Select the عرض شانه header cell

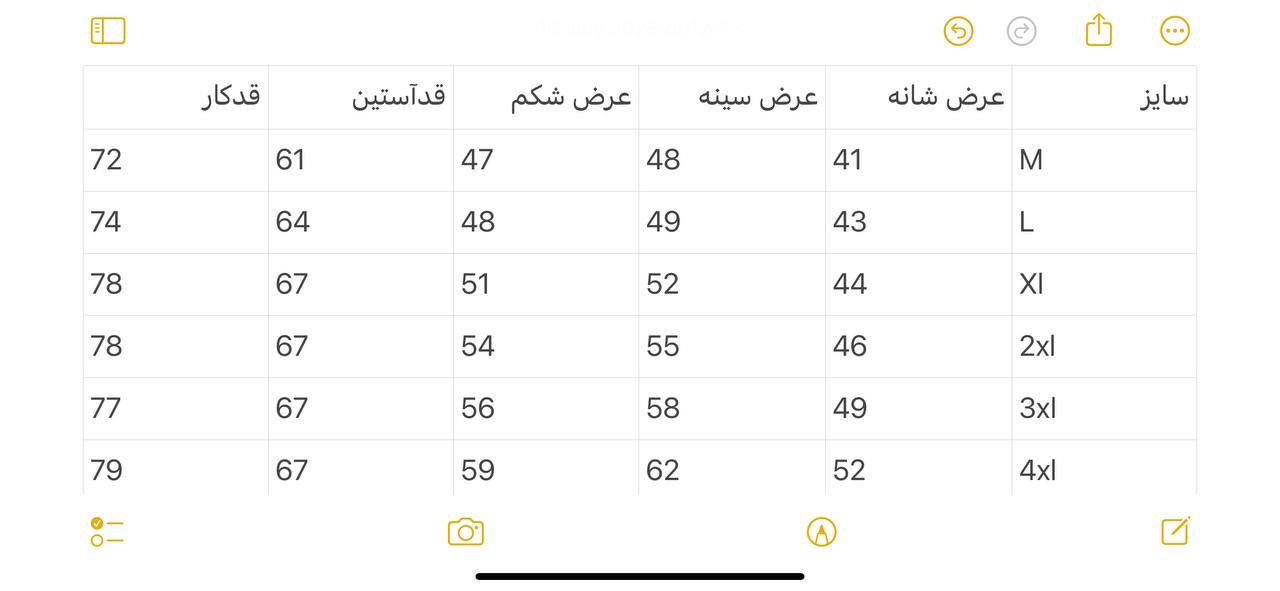pyautogui.click(x=918, y=97)
